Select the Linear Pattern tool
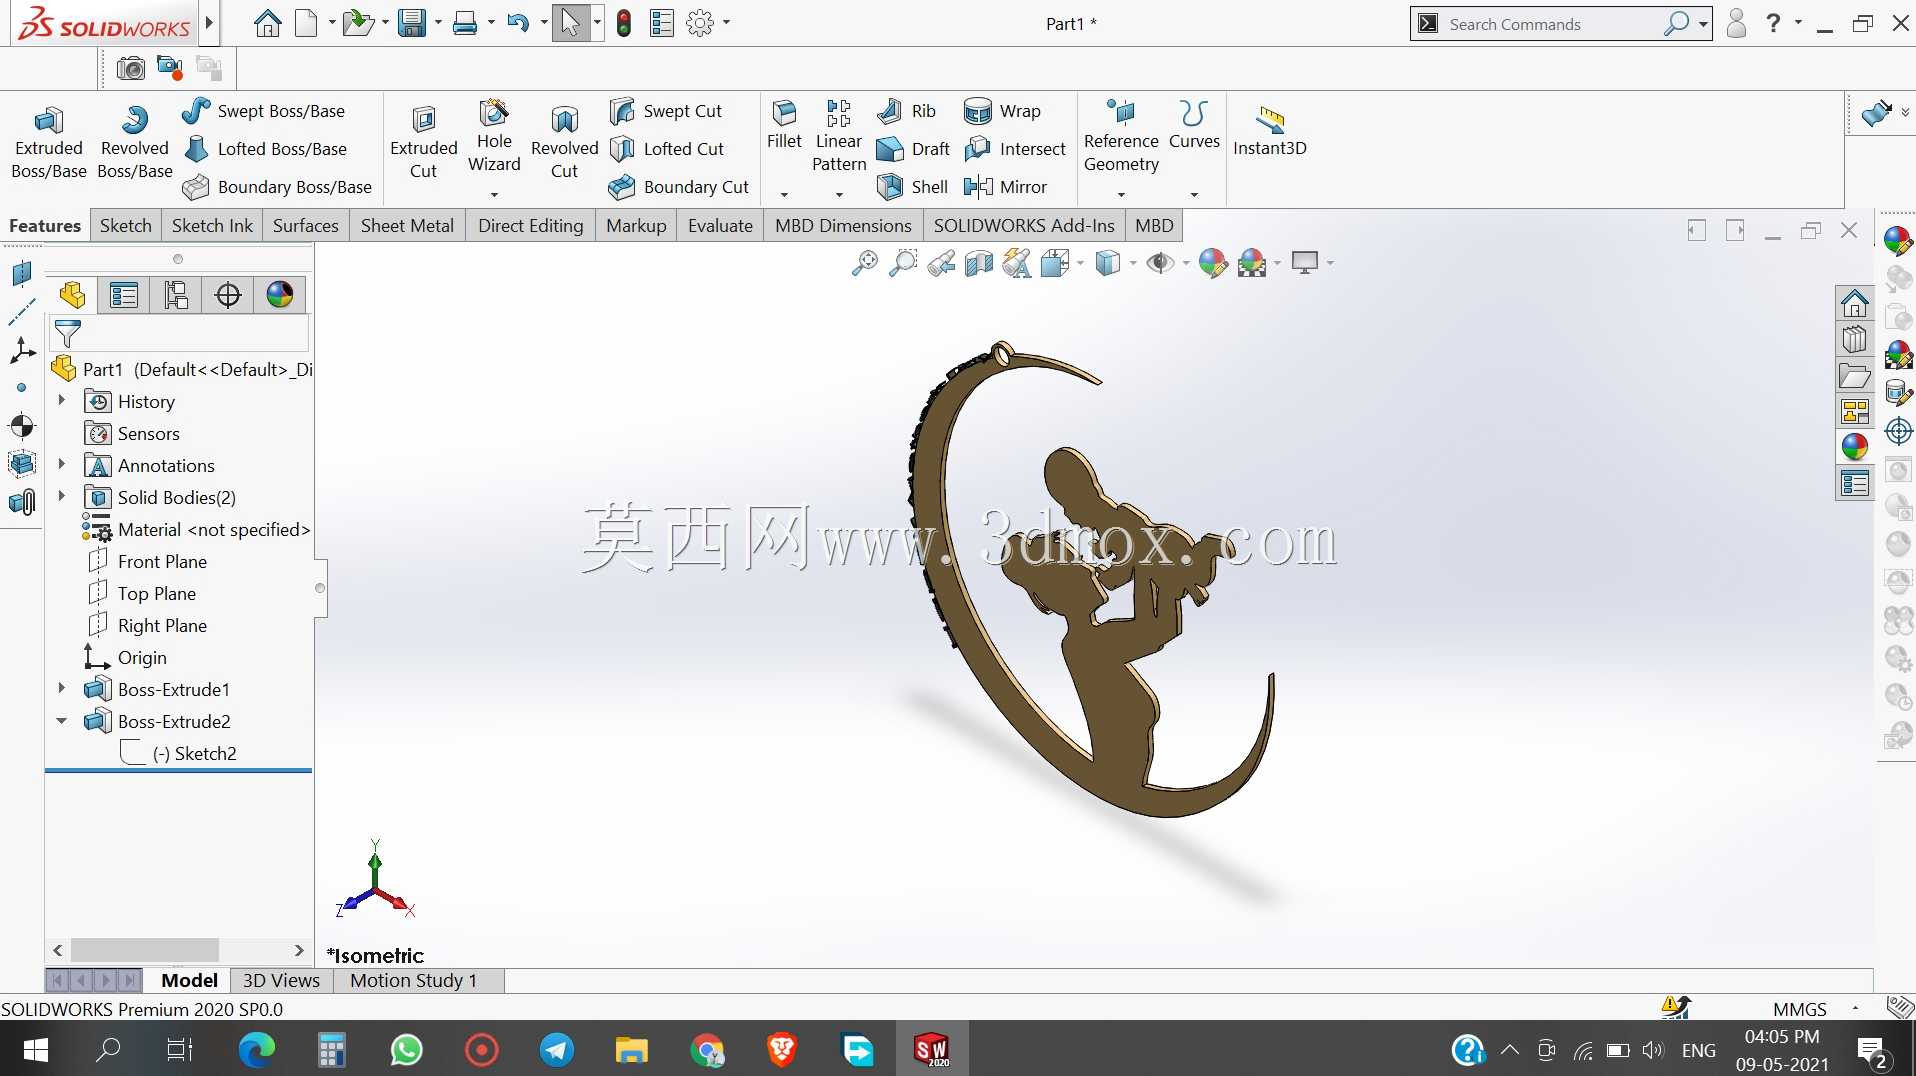This screenshot has height=1076, width=1916. click(838, 136)
